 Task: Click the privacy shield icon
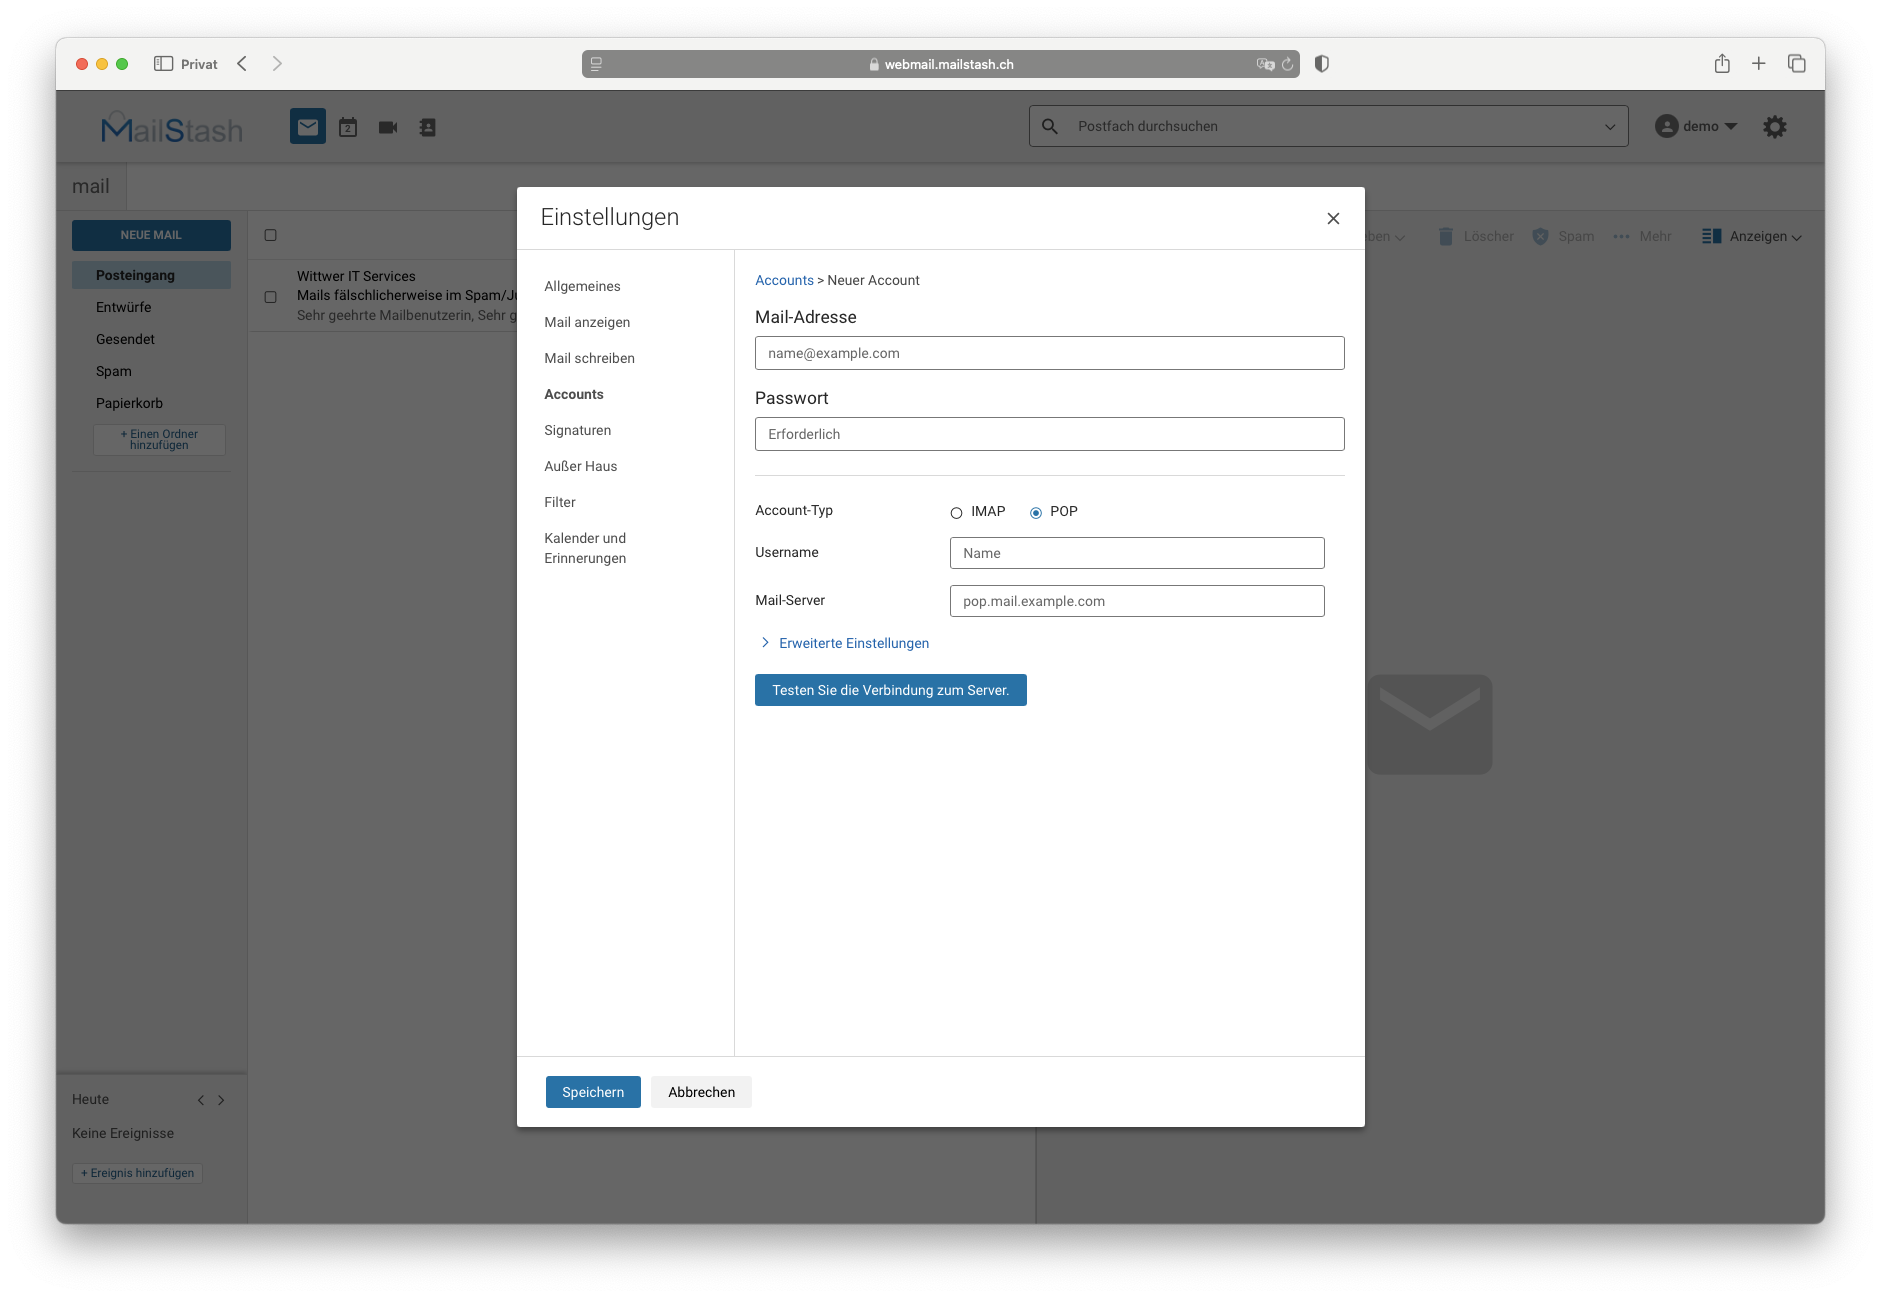1322,63
